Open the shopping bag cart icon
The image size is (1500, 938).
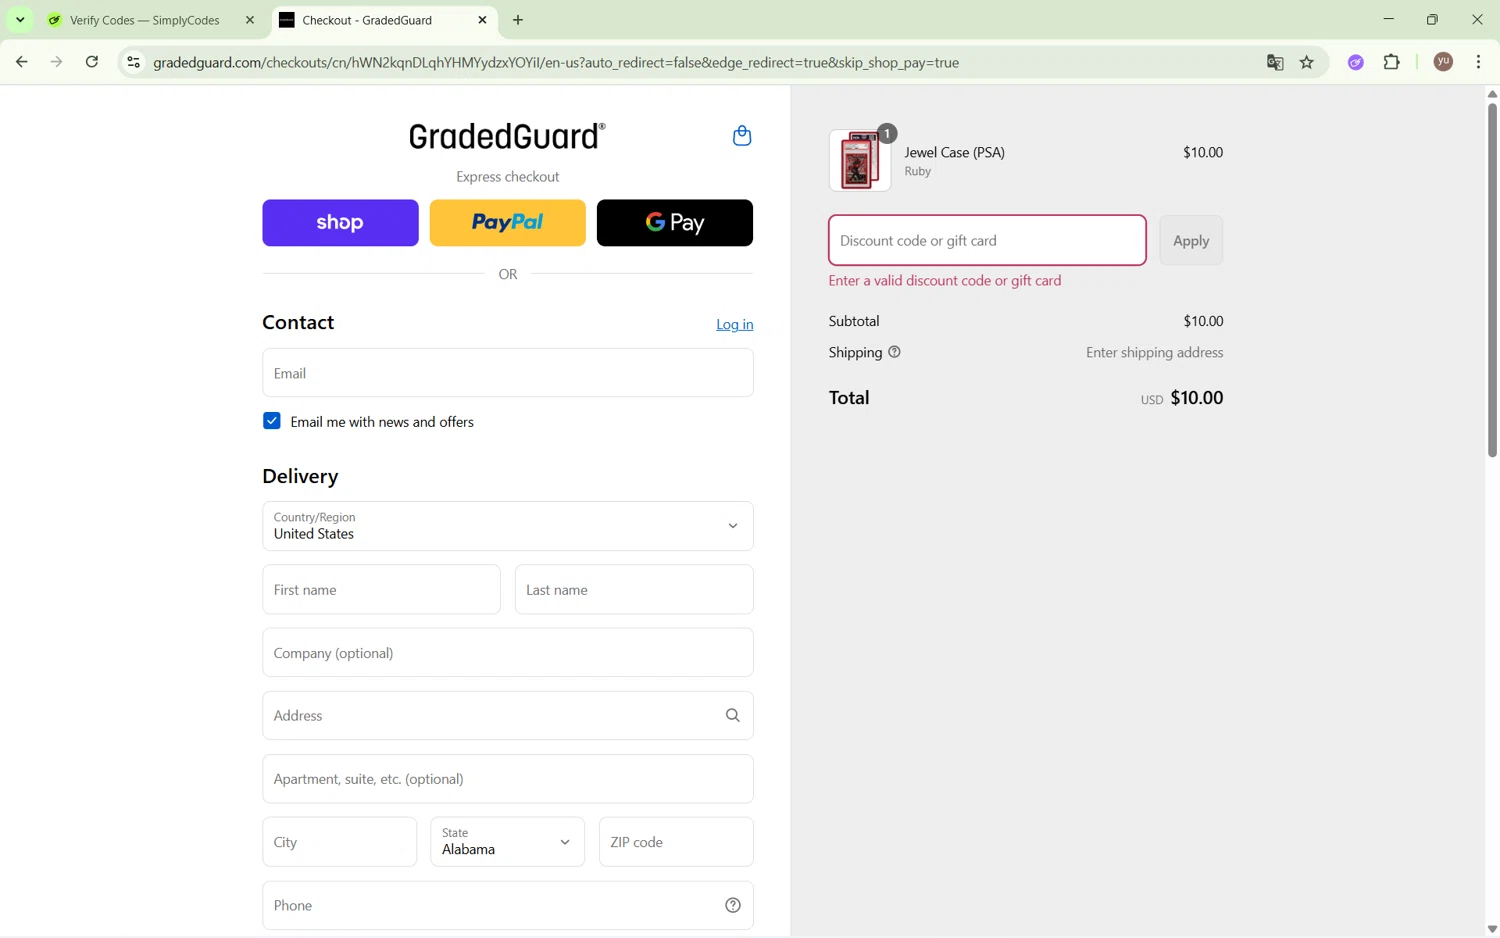[741, 136]
